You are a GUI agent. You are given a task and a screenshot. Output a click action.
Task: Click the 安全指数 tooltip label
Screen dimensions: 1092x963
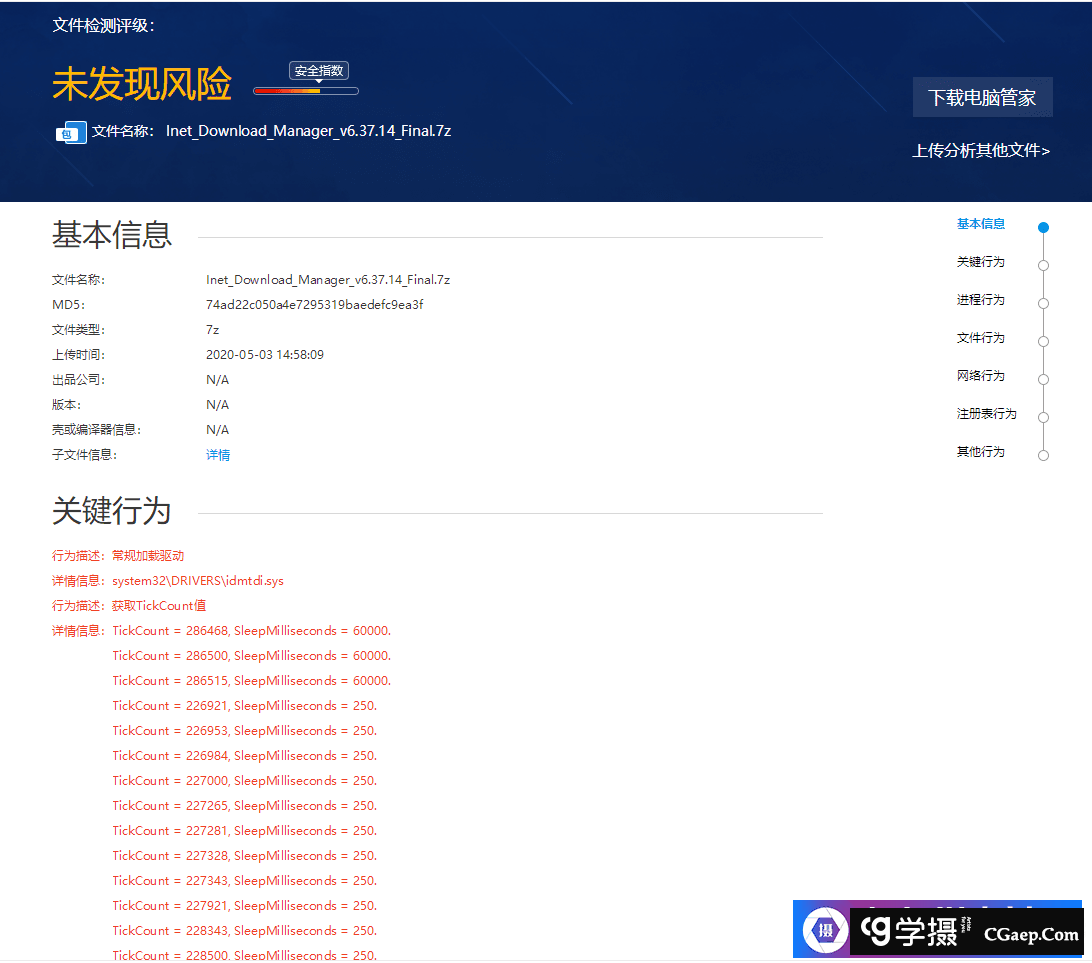pyautogui.click(x=319, y=71)
